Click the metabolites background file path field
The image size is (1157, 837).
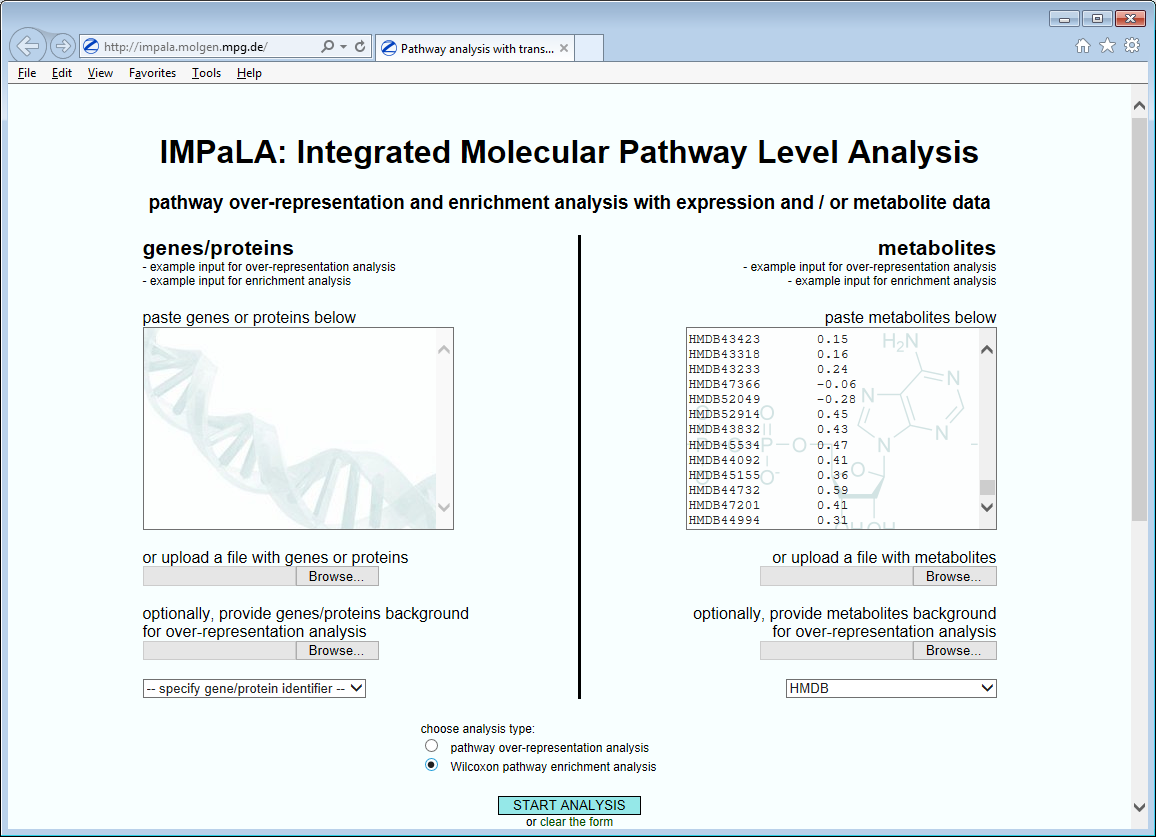(836, 650)
